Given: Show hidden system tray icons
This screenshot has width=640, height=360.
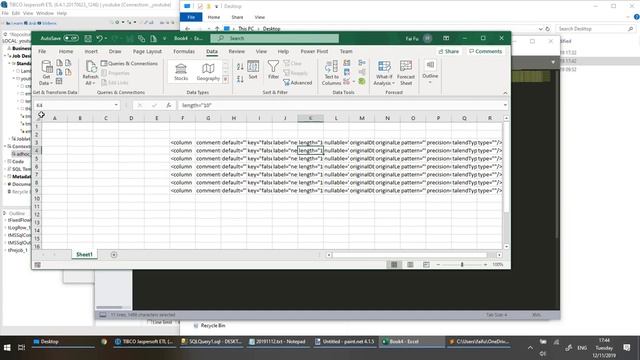Looking at the screenshot, I should click(530, 348).
